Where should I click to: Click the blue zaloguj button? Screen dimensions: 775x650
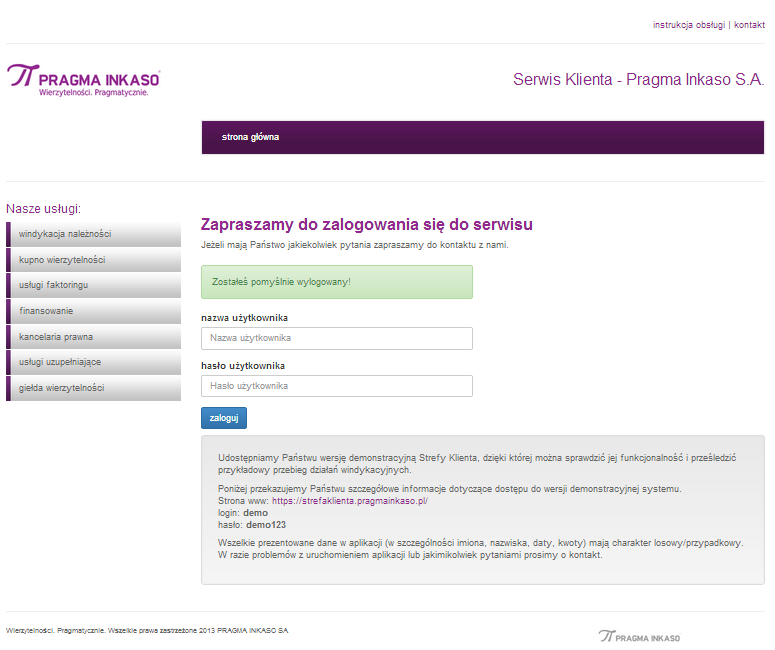pyautogui.click(x=224, y=418)
